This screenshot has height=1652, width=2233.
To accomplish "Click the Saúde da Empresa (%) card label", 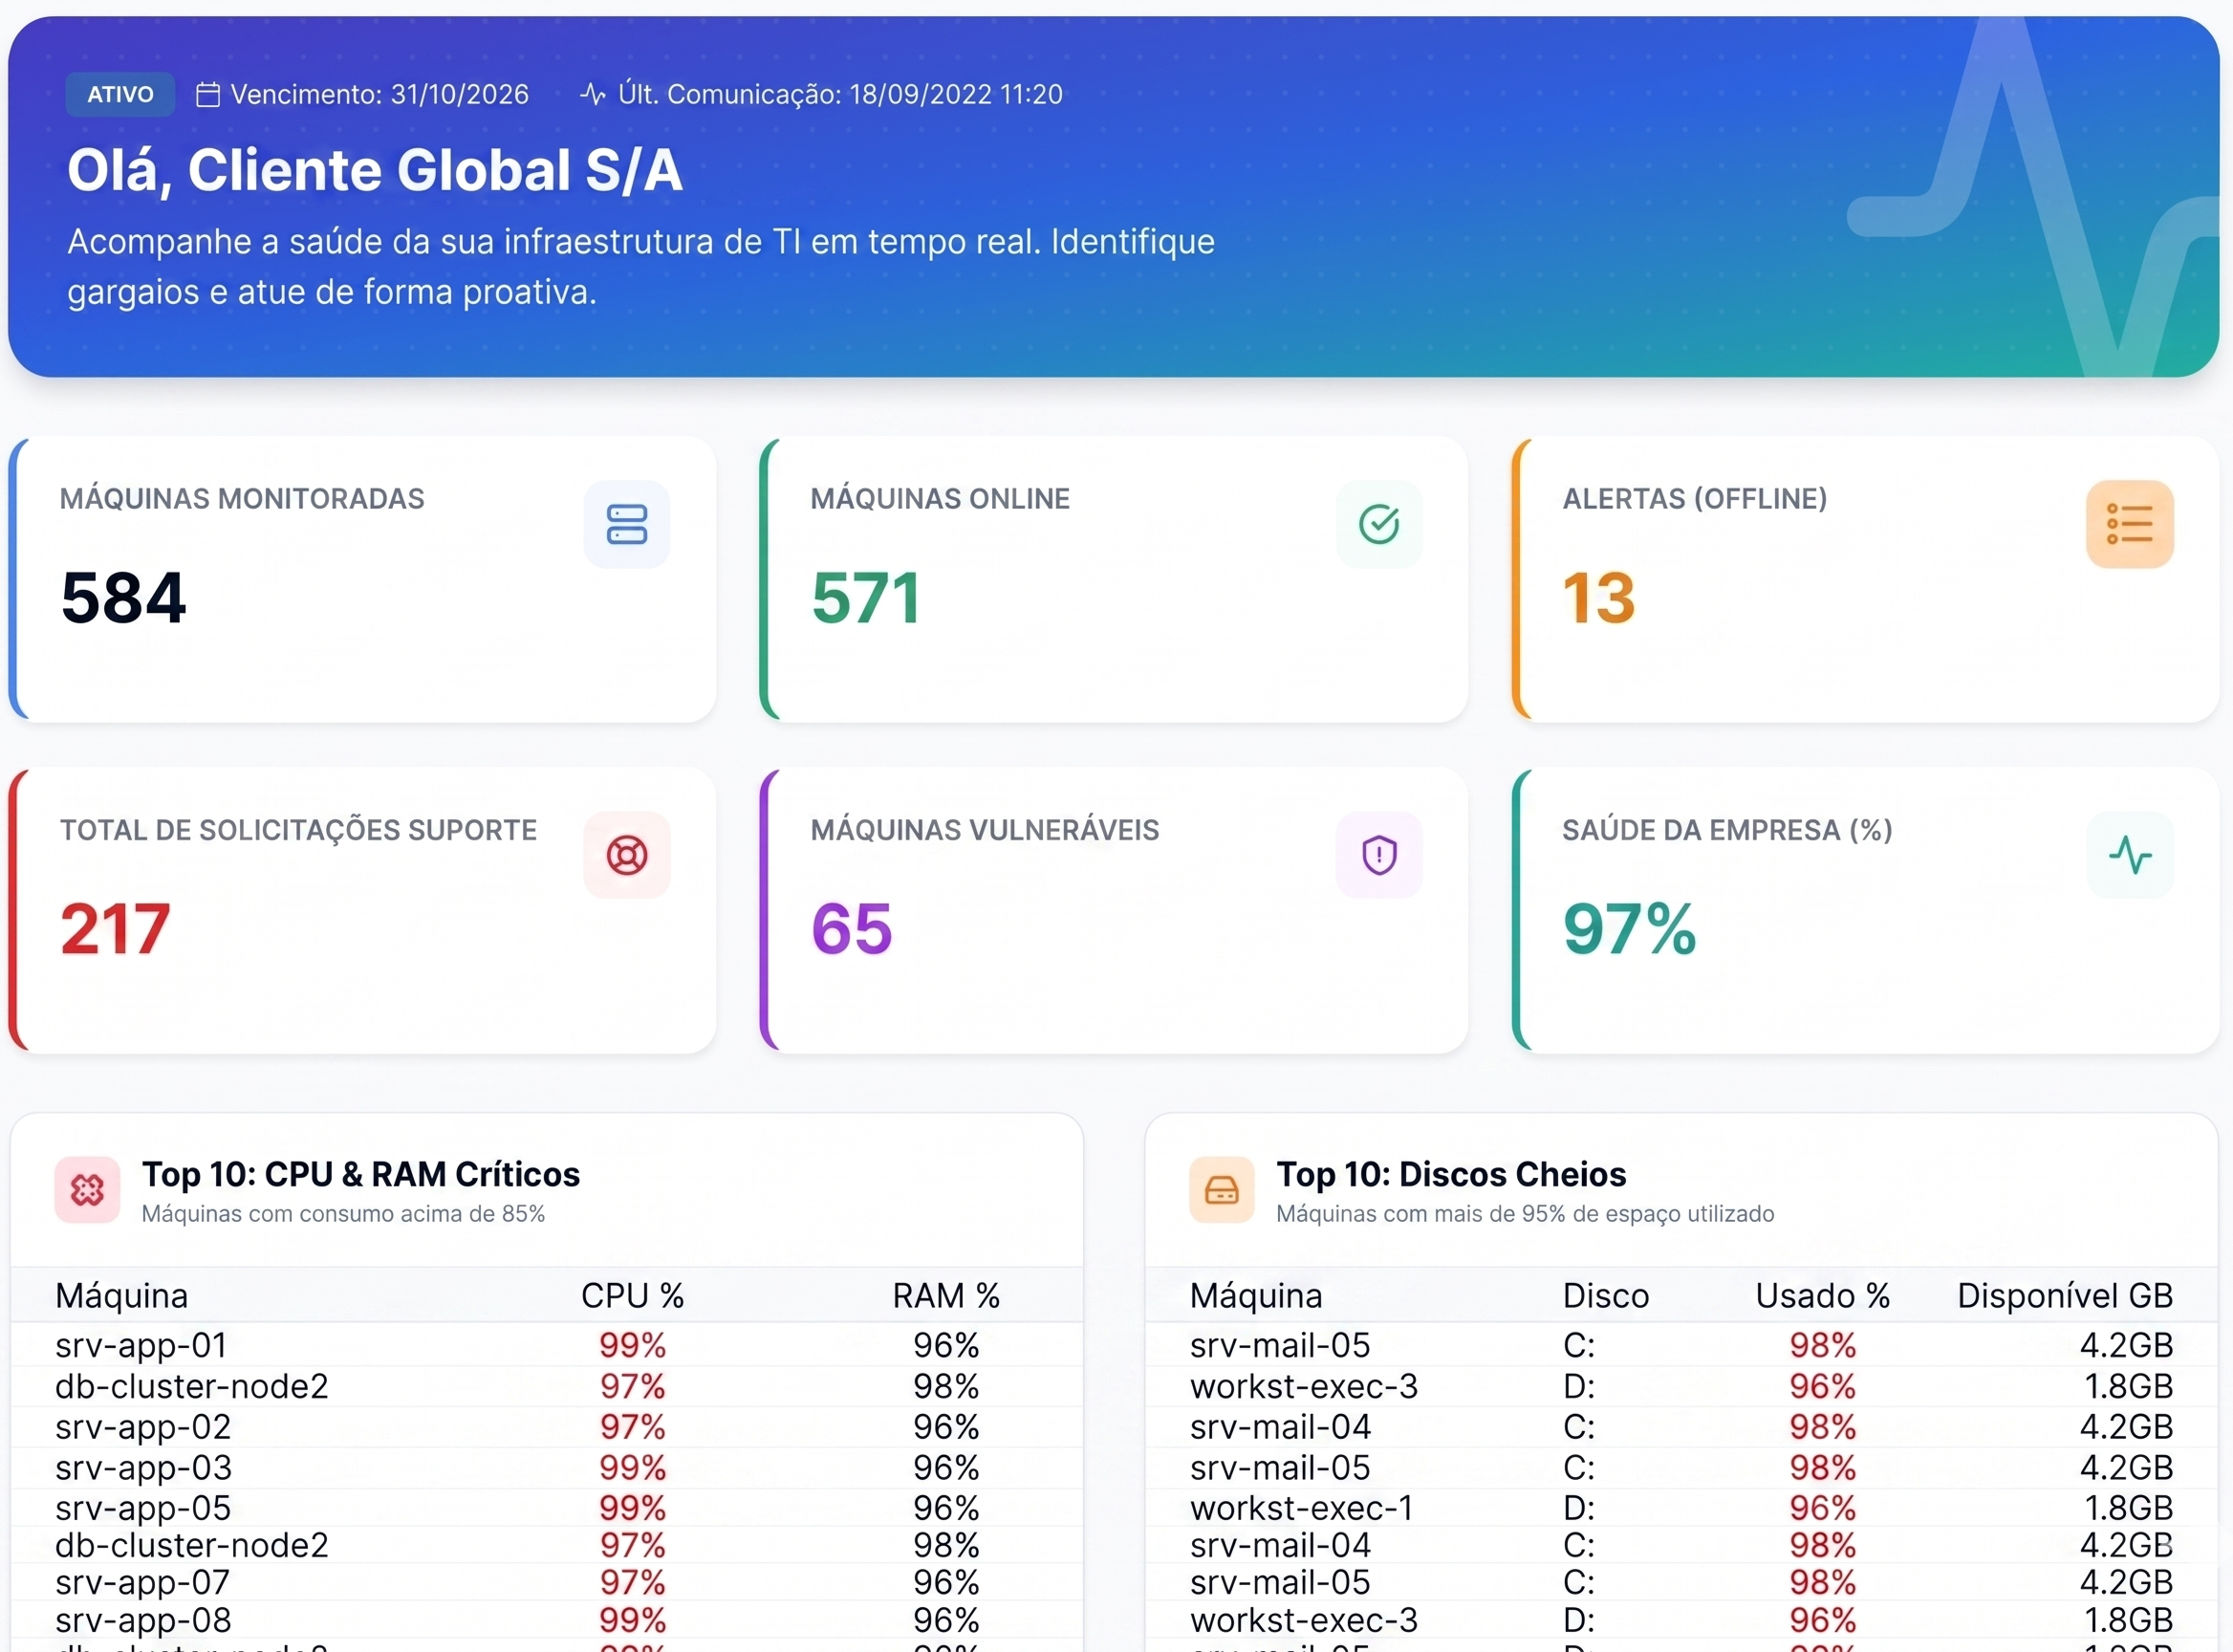I will coord(1727,830).
